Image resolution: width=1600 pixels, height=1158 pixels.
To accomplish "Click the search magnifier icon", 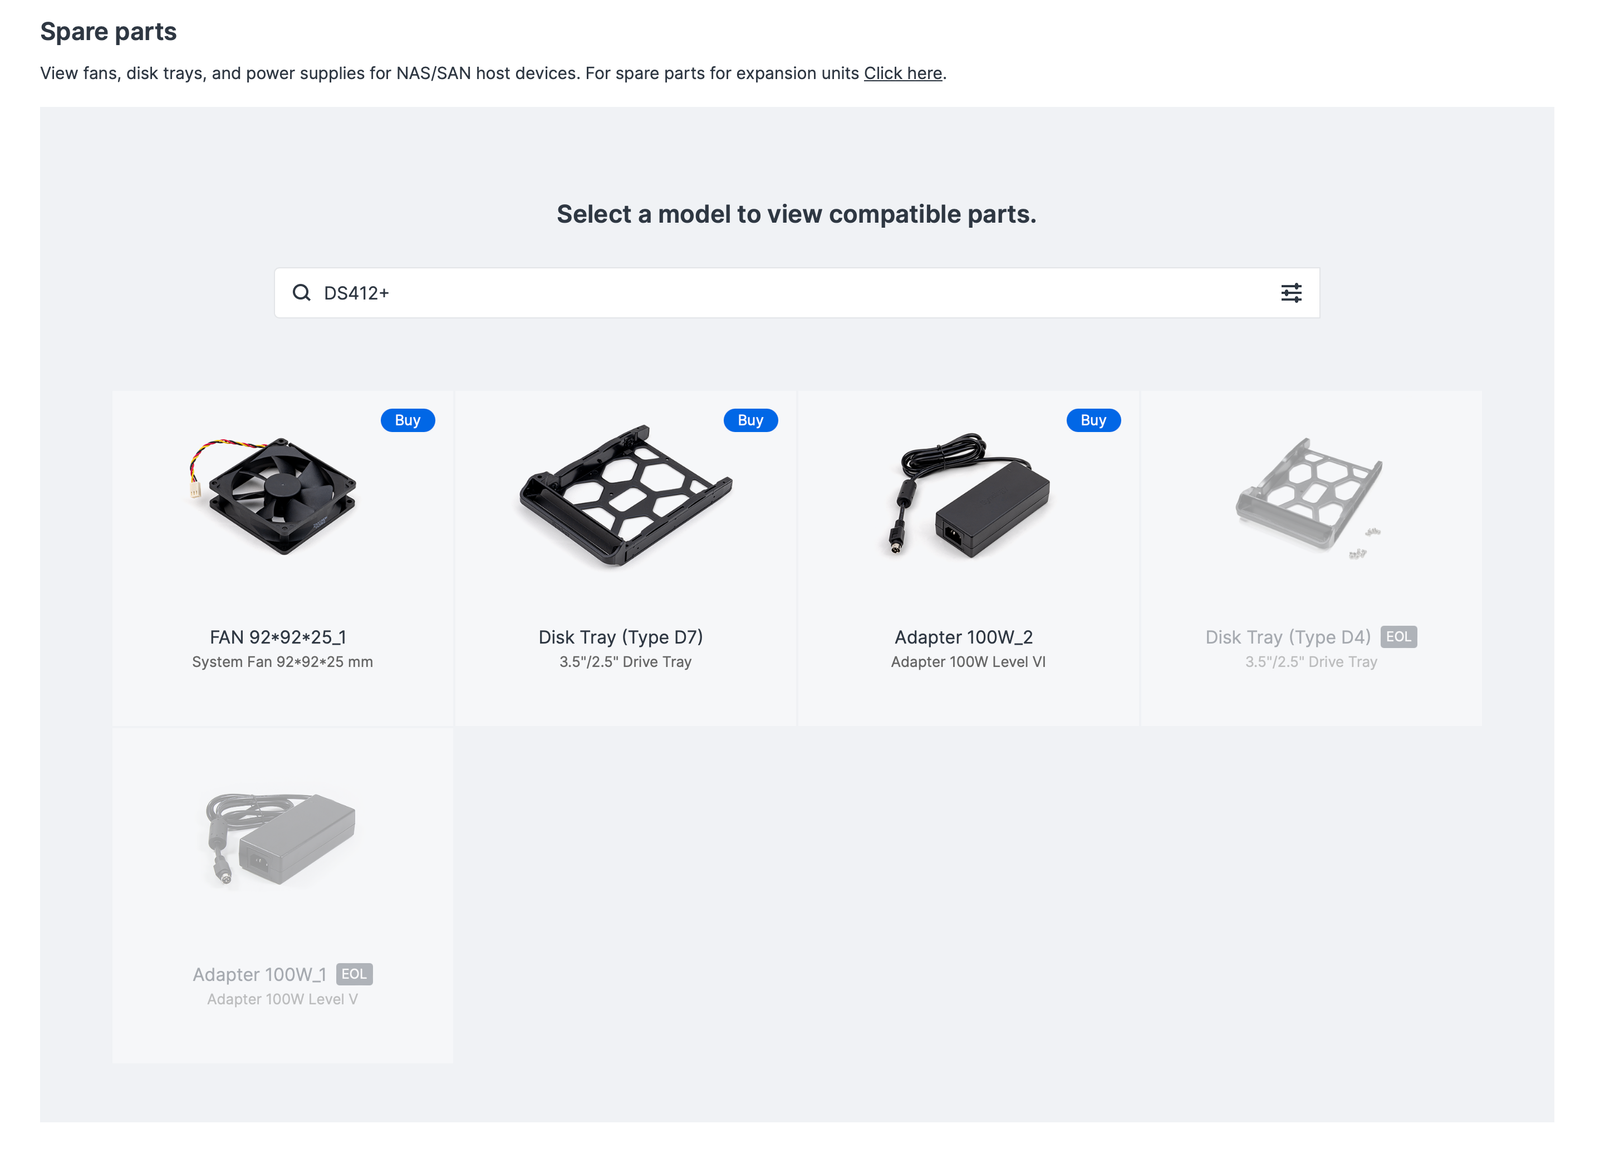I will click(301, 293).
